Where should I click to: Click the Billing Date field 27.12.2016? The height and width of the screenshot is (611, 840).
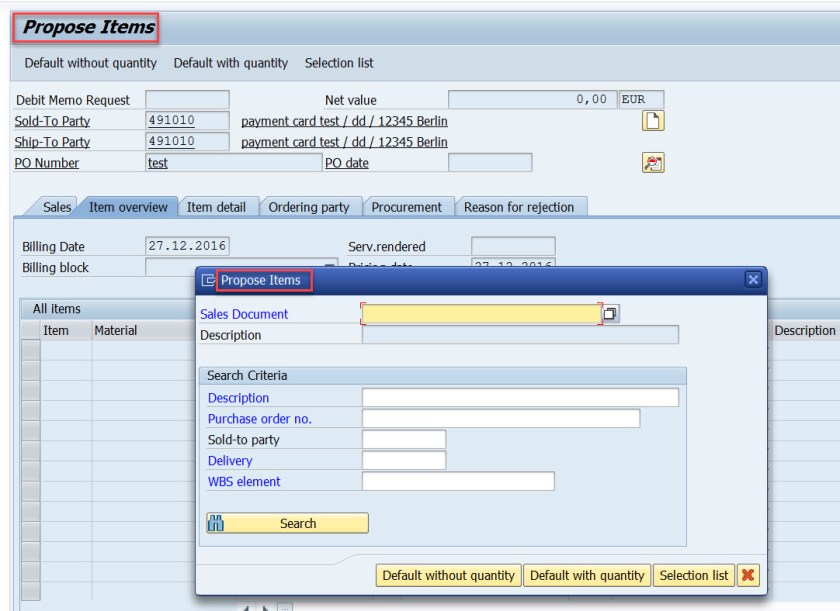pyautogui.click(x=188, y=246)
